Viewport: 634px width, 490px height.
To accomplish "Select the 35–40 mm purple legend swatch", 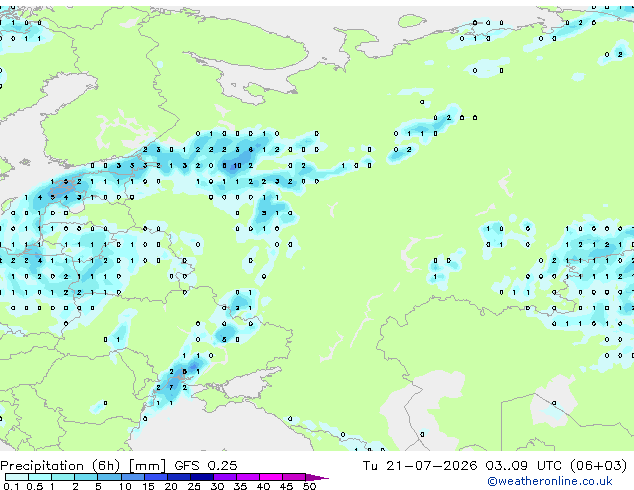I will pyautogui.click(x=248, y=477).
